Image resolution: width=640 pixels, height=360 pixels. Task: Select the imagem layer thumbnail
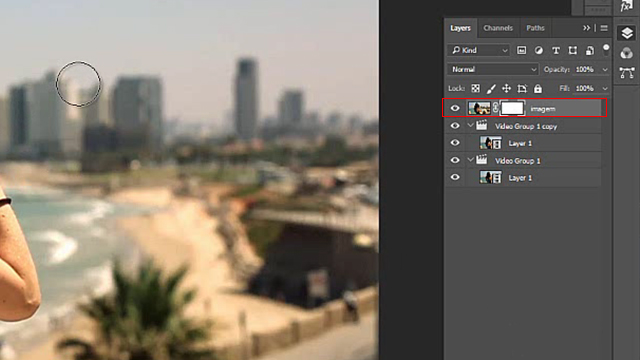pyautogui.click(x=479, y=108)
